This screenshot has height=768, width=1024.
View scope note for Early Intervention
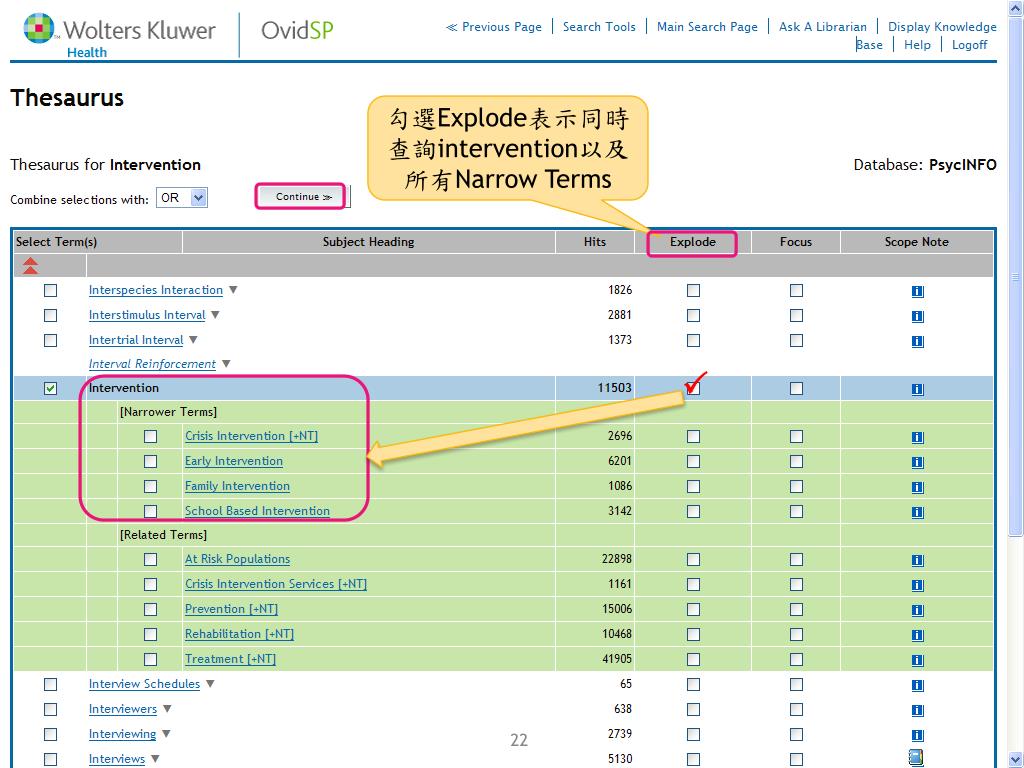(917, 462)
